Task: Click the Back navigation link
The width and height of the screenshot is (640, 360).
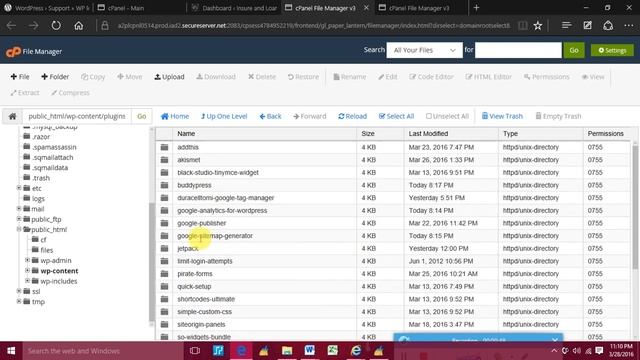Action: click(x=271, y=116)
